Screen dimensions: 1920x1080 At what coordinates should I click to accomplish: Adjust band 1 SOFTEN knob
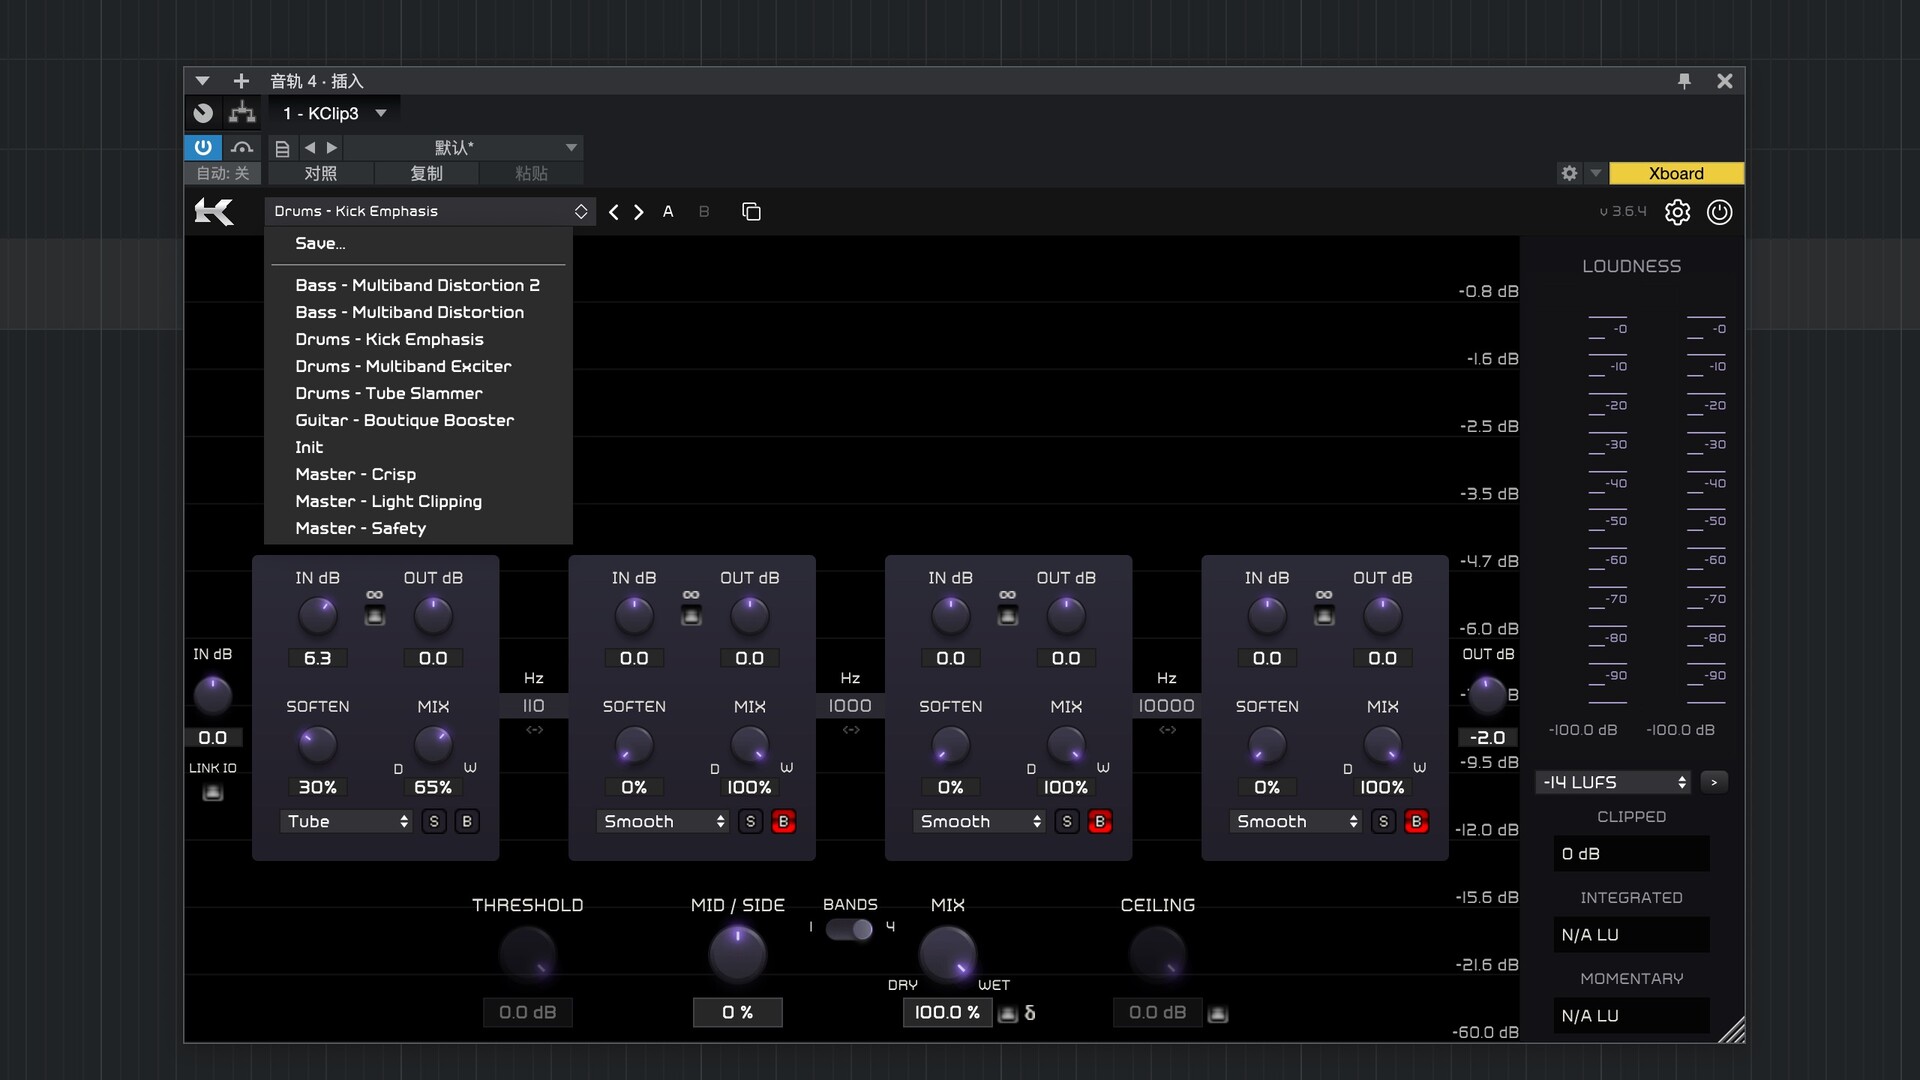click(x=318, y=744)
